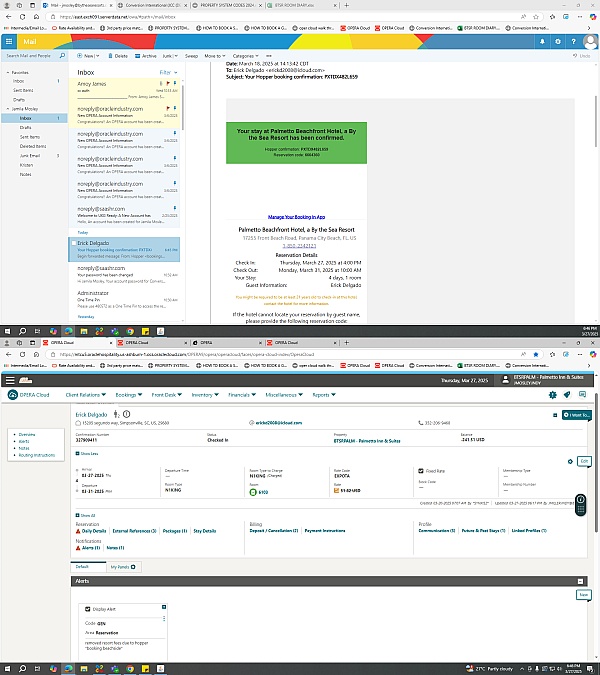Collapse the Alerts panel
This screenshot has height=675, width=600.
(x=580, y=581)
